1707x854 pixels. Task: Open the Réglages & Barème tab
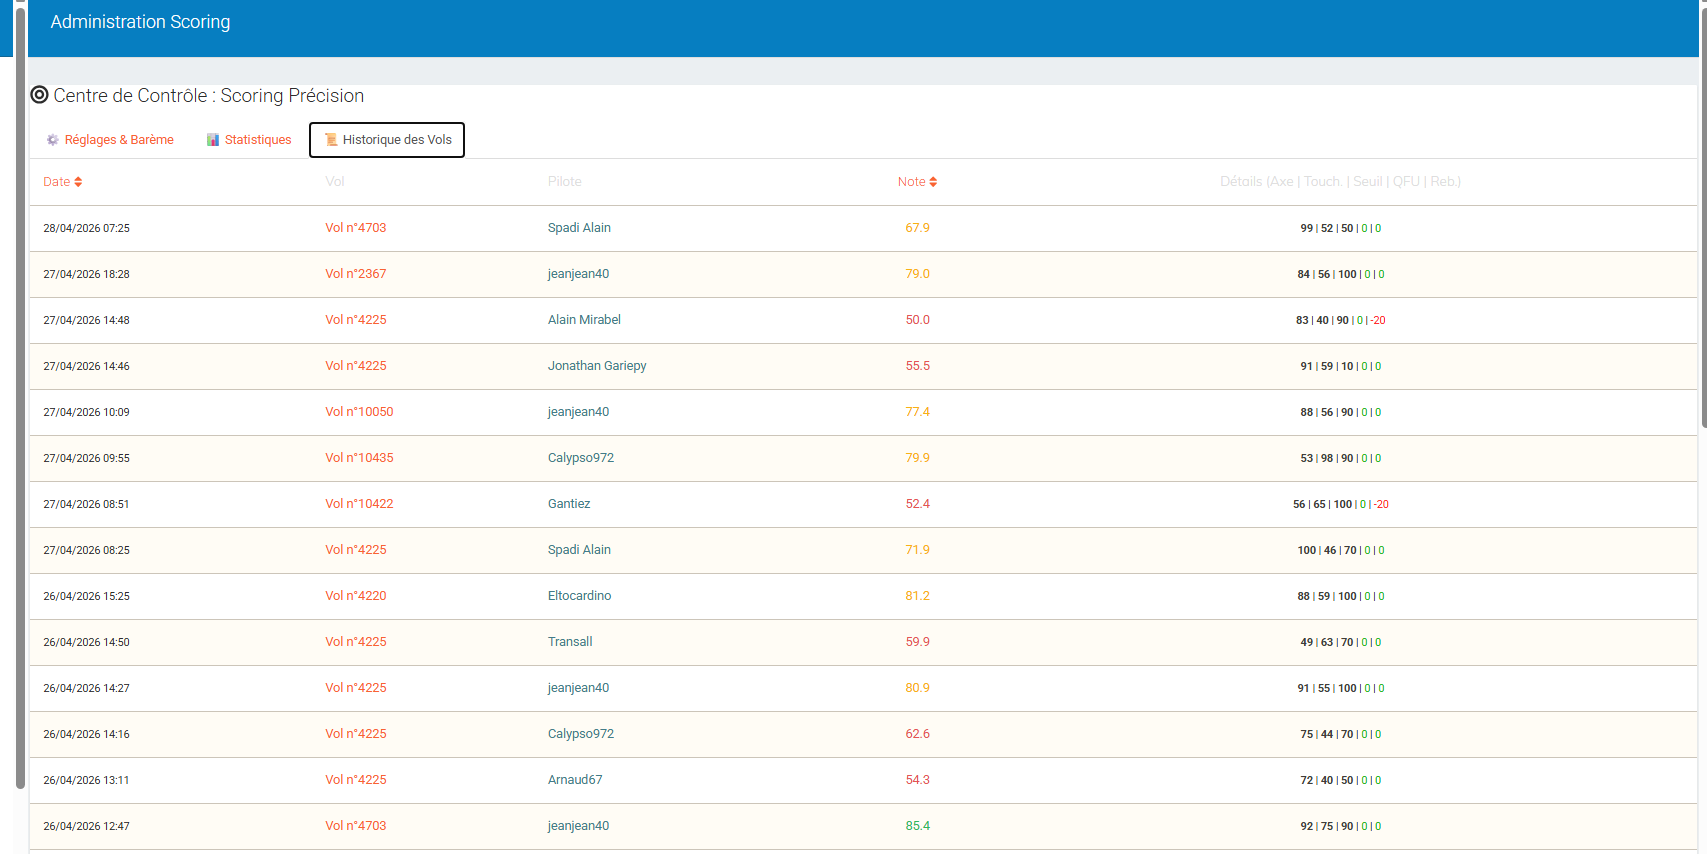coord(110,140)
